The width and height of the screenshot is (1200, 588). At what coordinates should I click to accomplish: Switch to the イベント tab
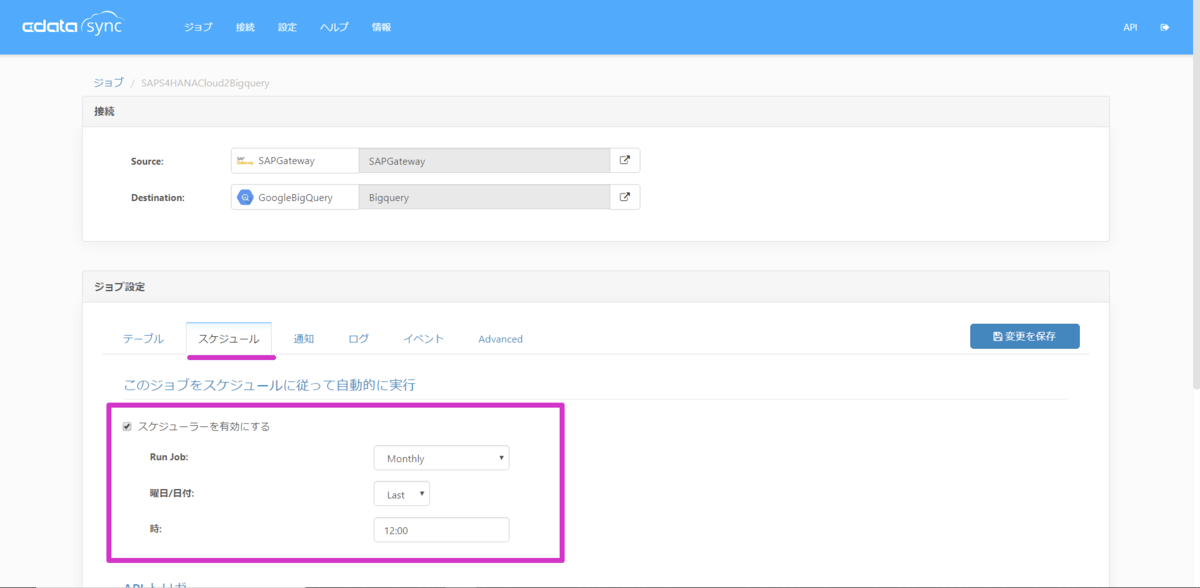423,339
